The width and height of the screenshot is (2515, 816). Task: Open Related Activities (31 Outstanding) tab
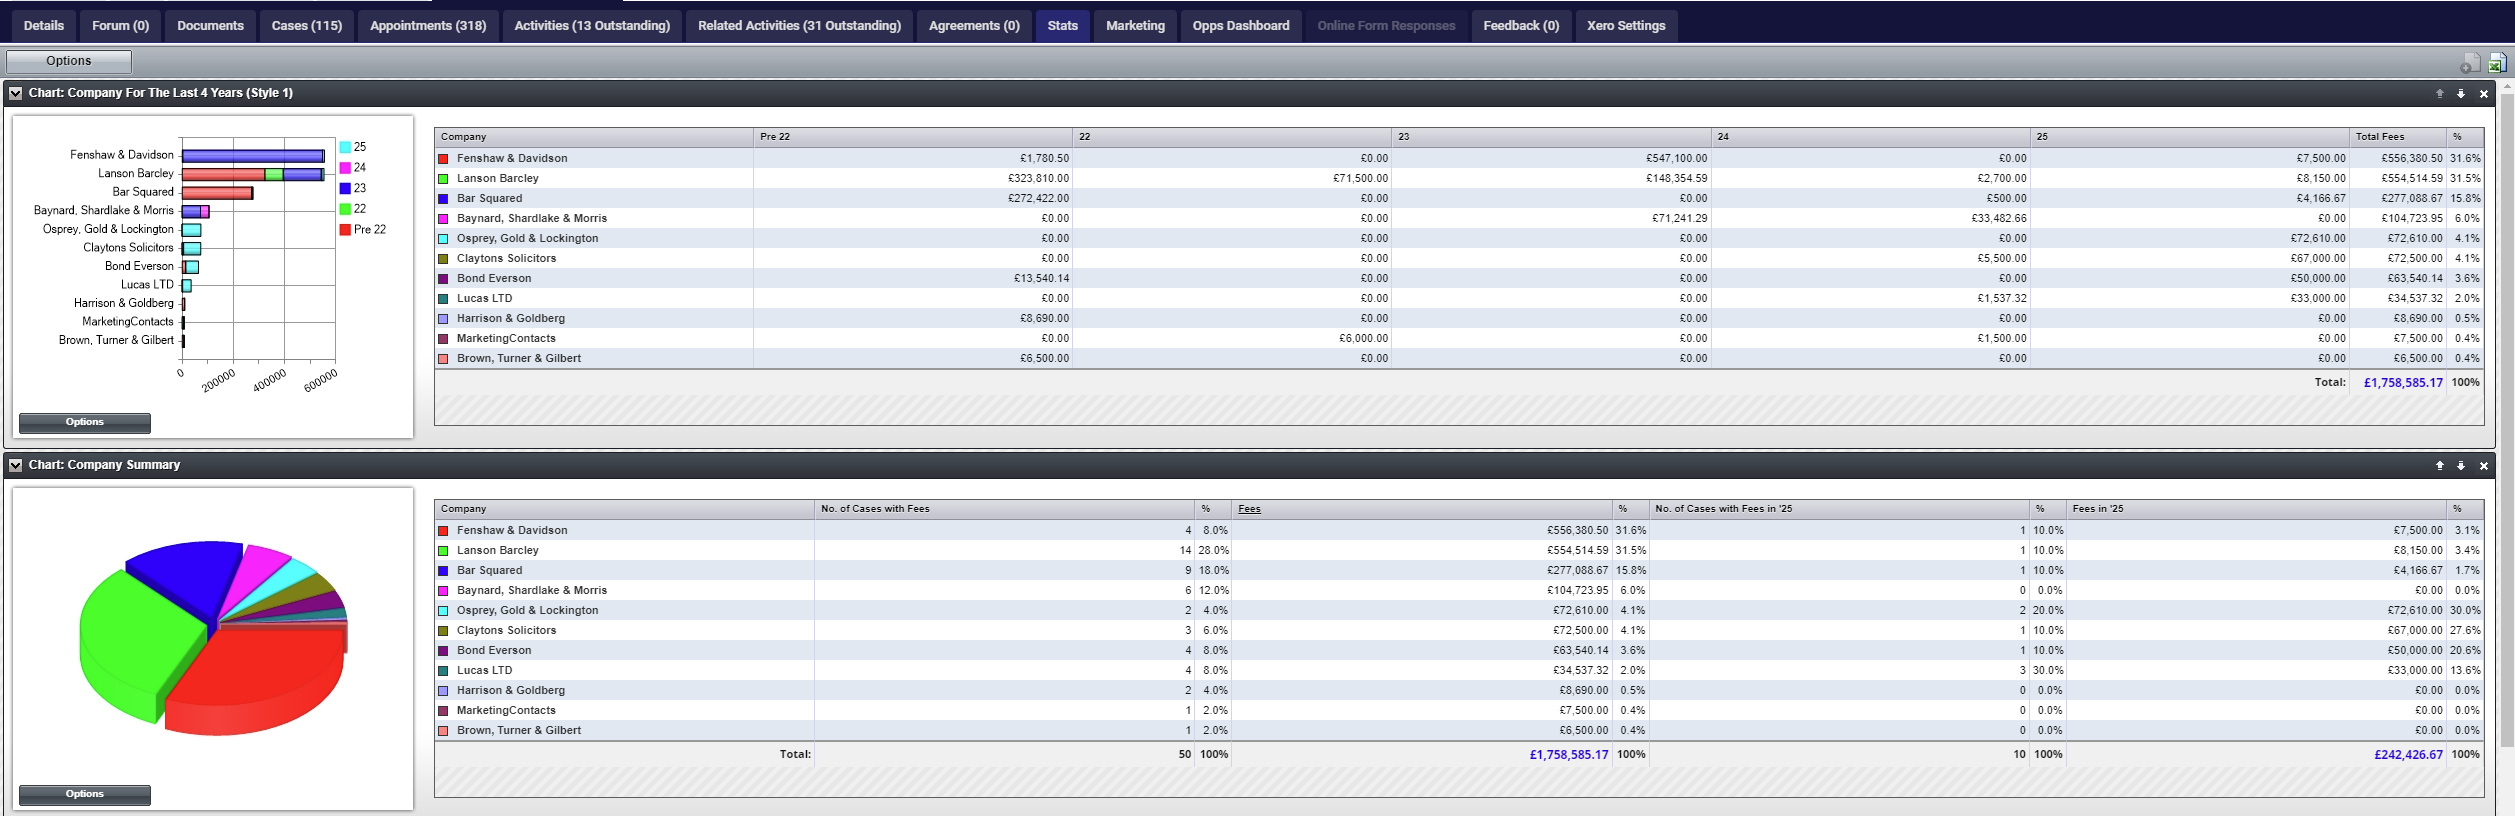(799, 26)
